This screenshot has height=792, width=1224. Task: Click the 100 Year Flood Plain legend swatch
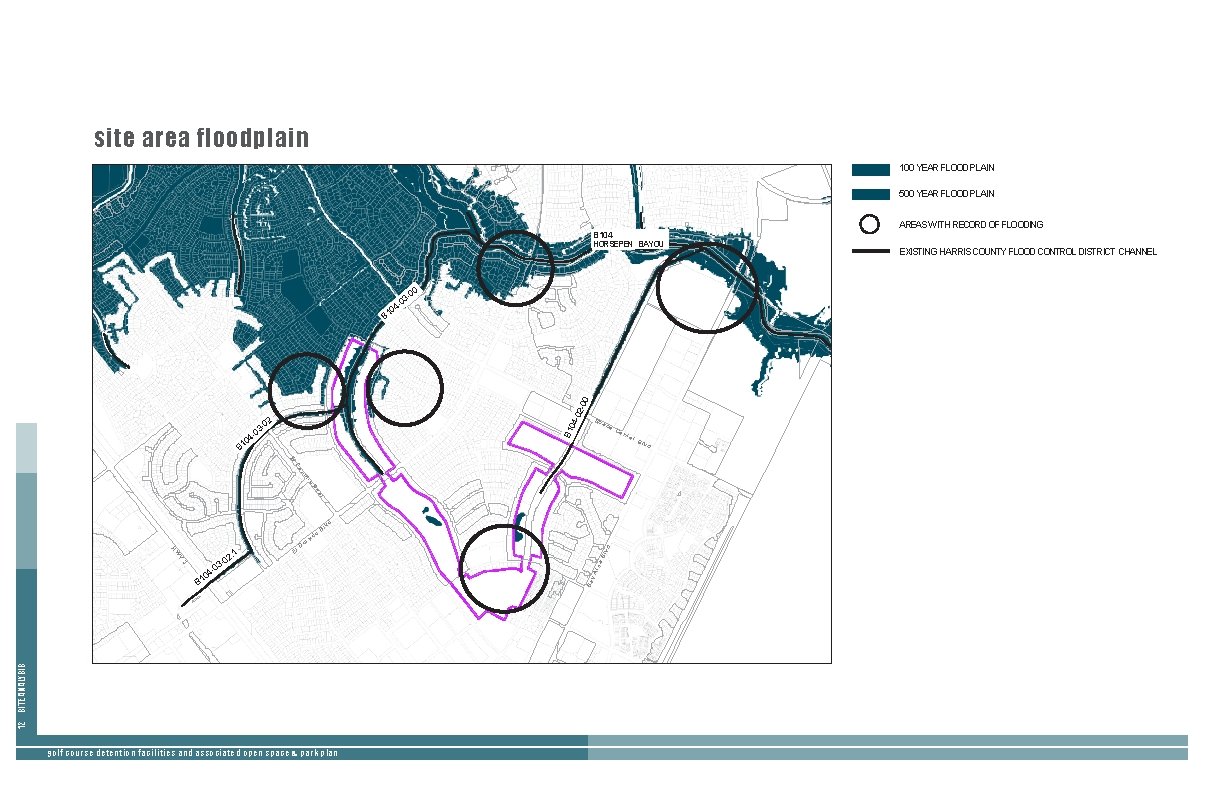[x=870, y=167]
